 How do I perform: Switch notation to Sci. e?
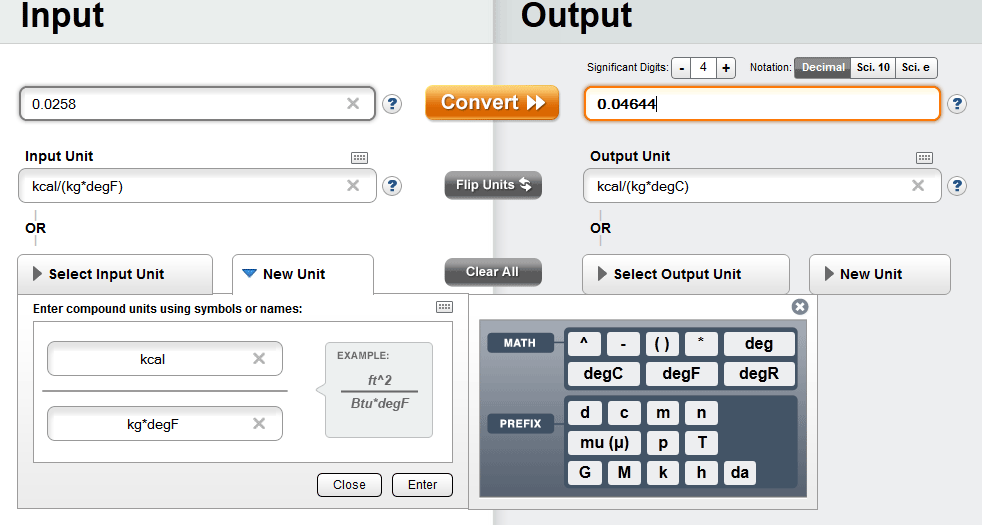point(916,68)
